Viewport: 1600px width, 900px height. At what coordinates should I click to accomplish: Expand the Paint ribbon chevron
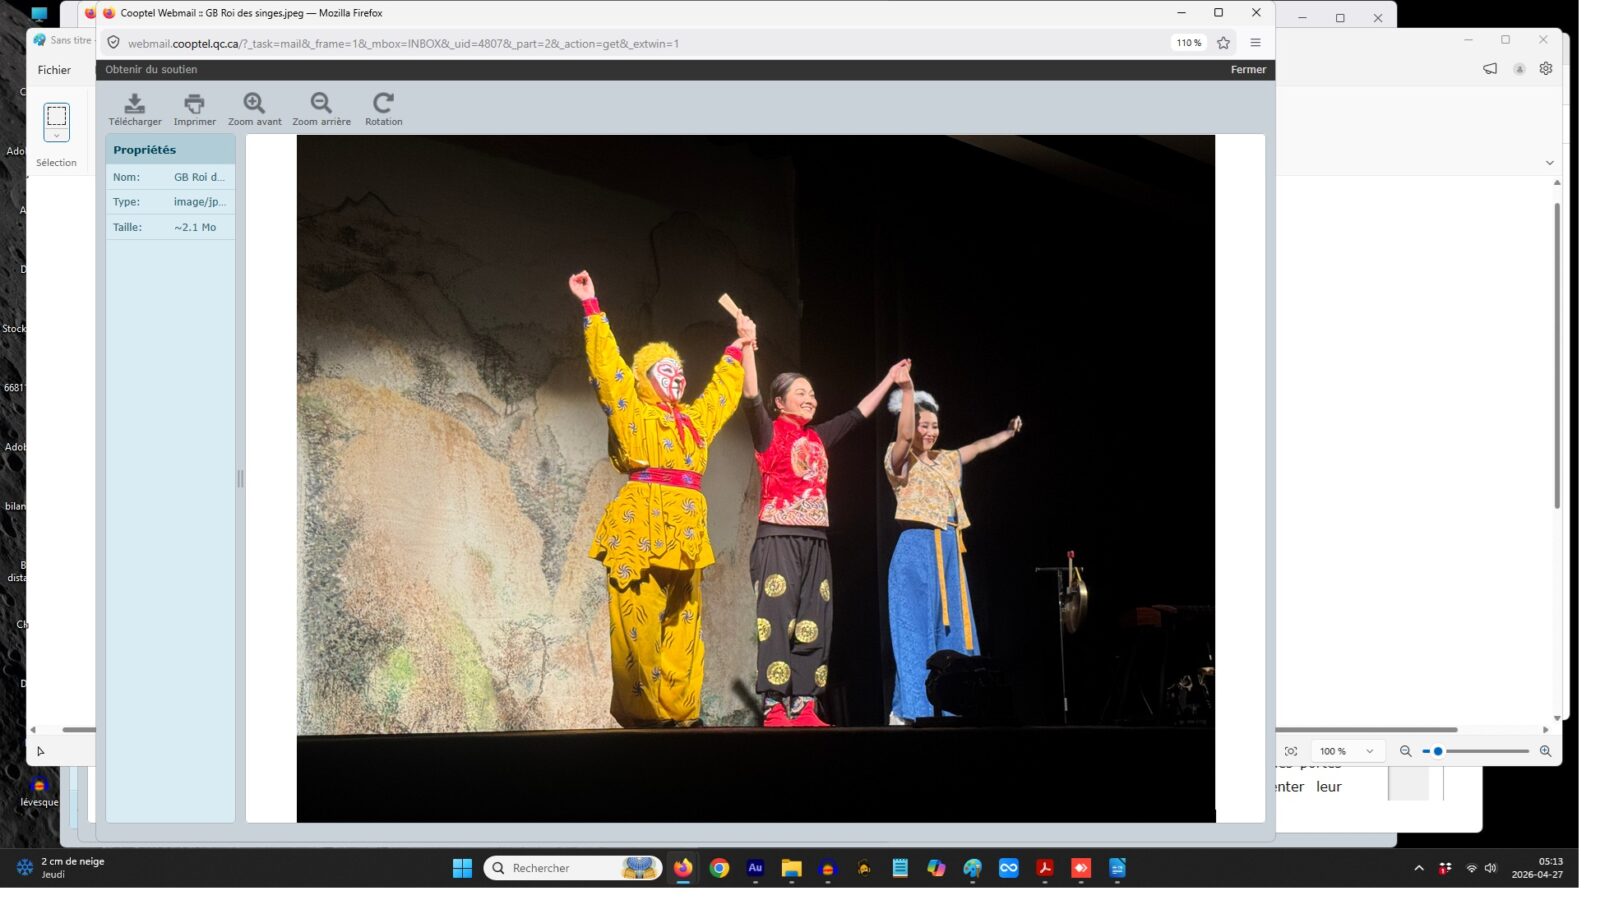pos(1549,163)
